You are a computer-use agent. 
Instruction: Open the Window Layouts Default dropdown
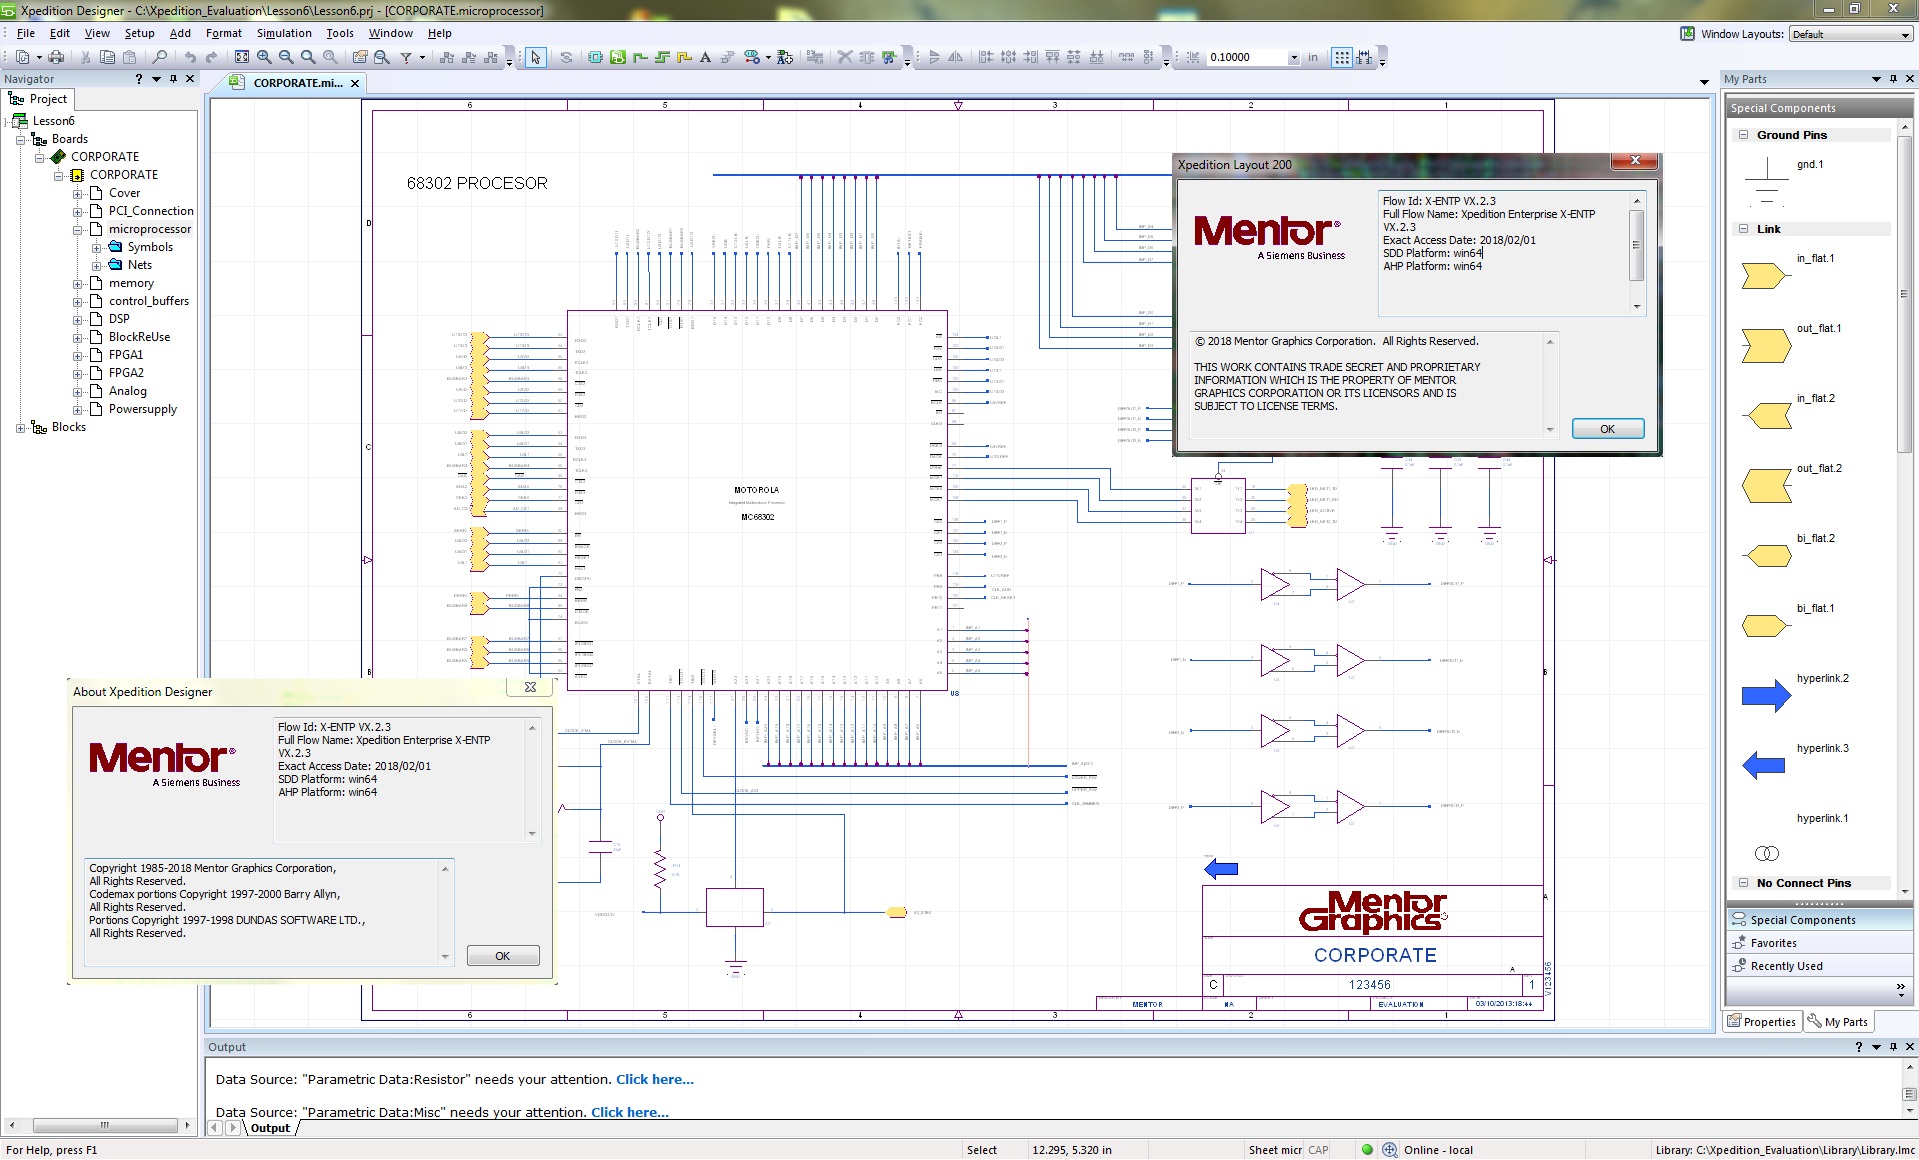pos(1904,34)
